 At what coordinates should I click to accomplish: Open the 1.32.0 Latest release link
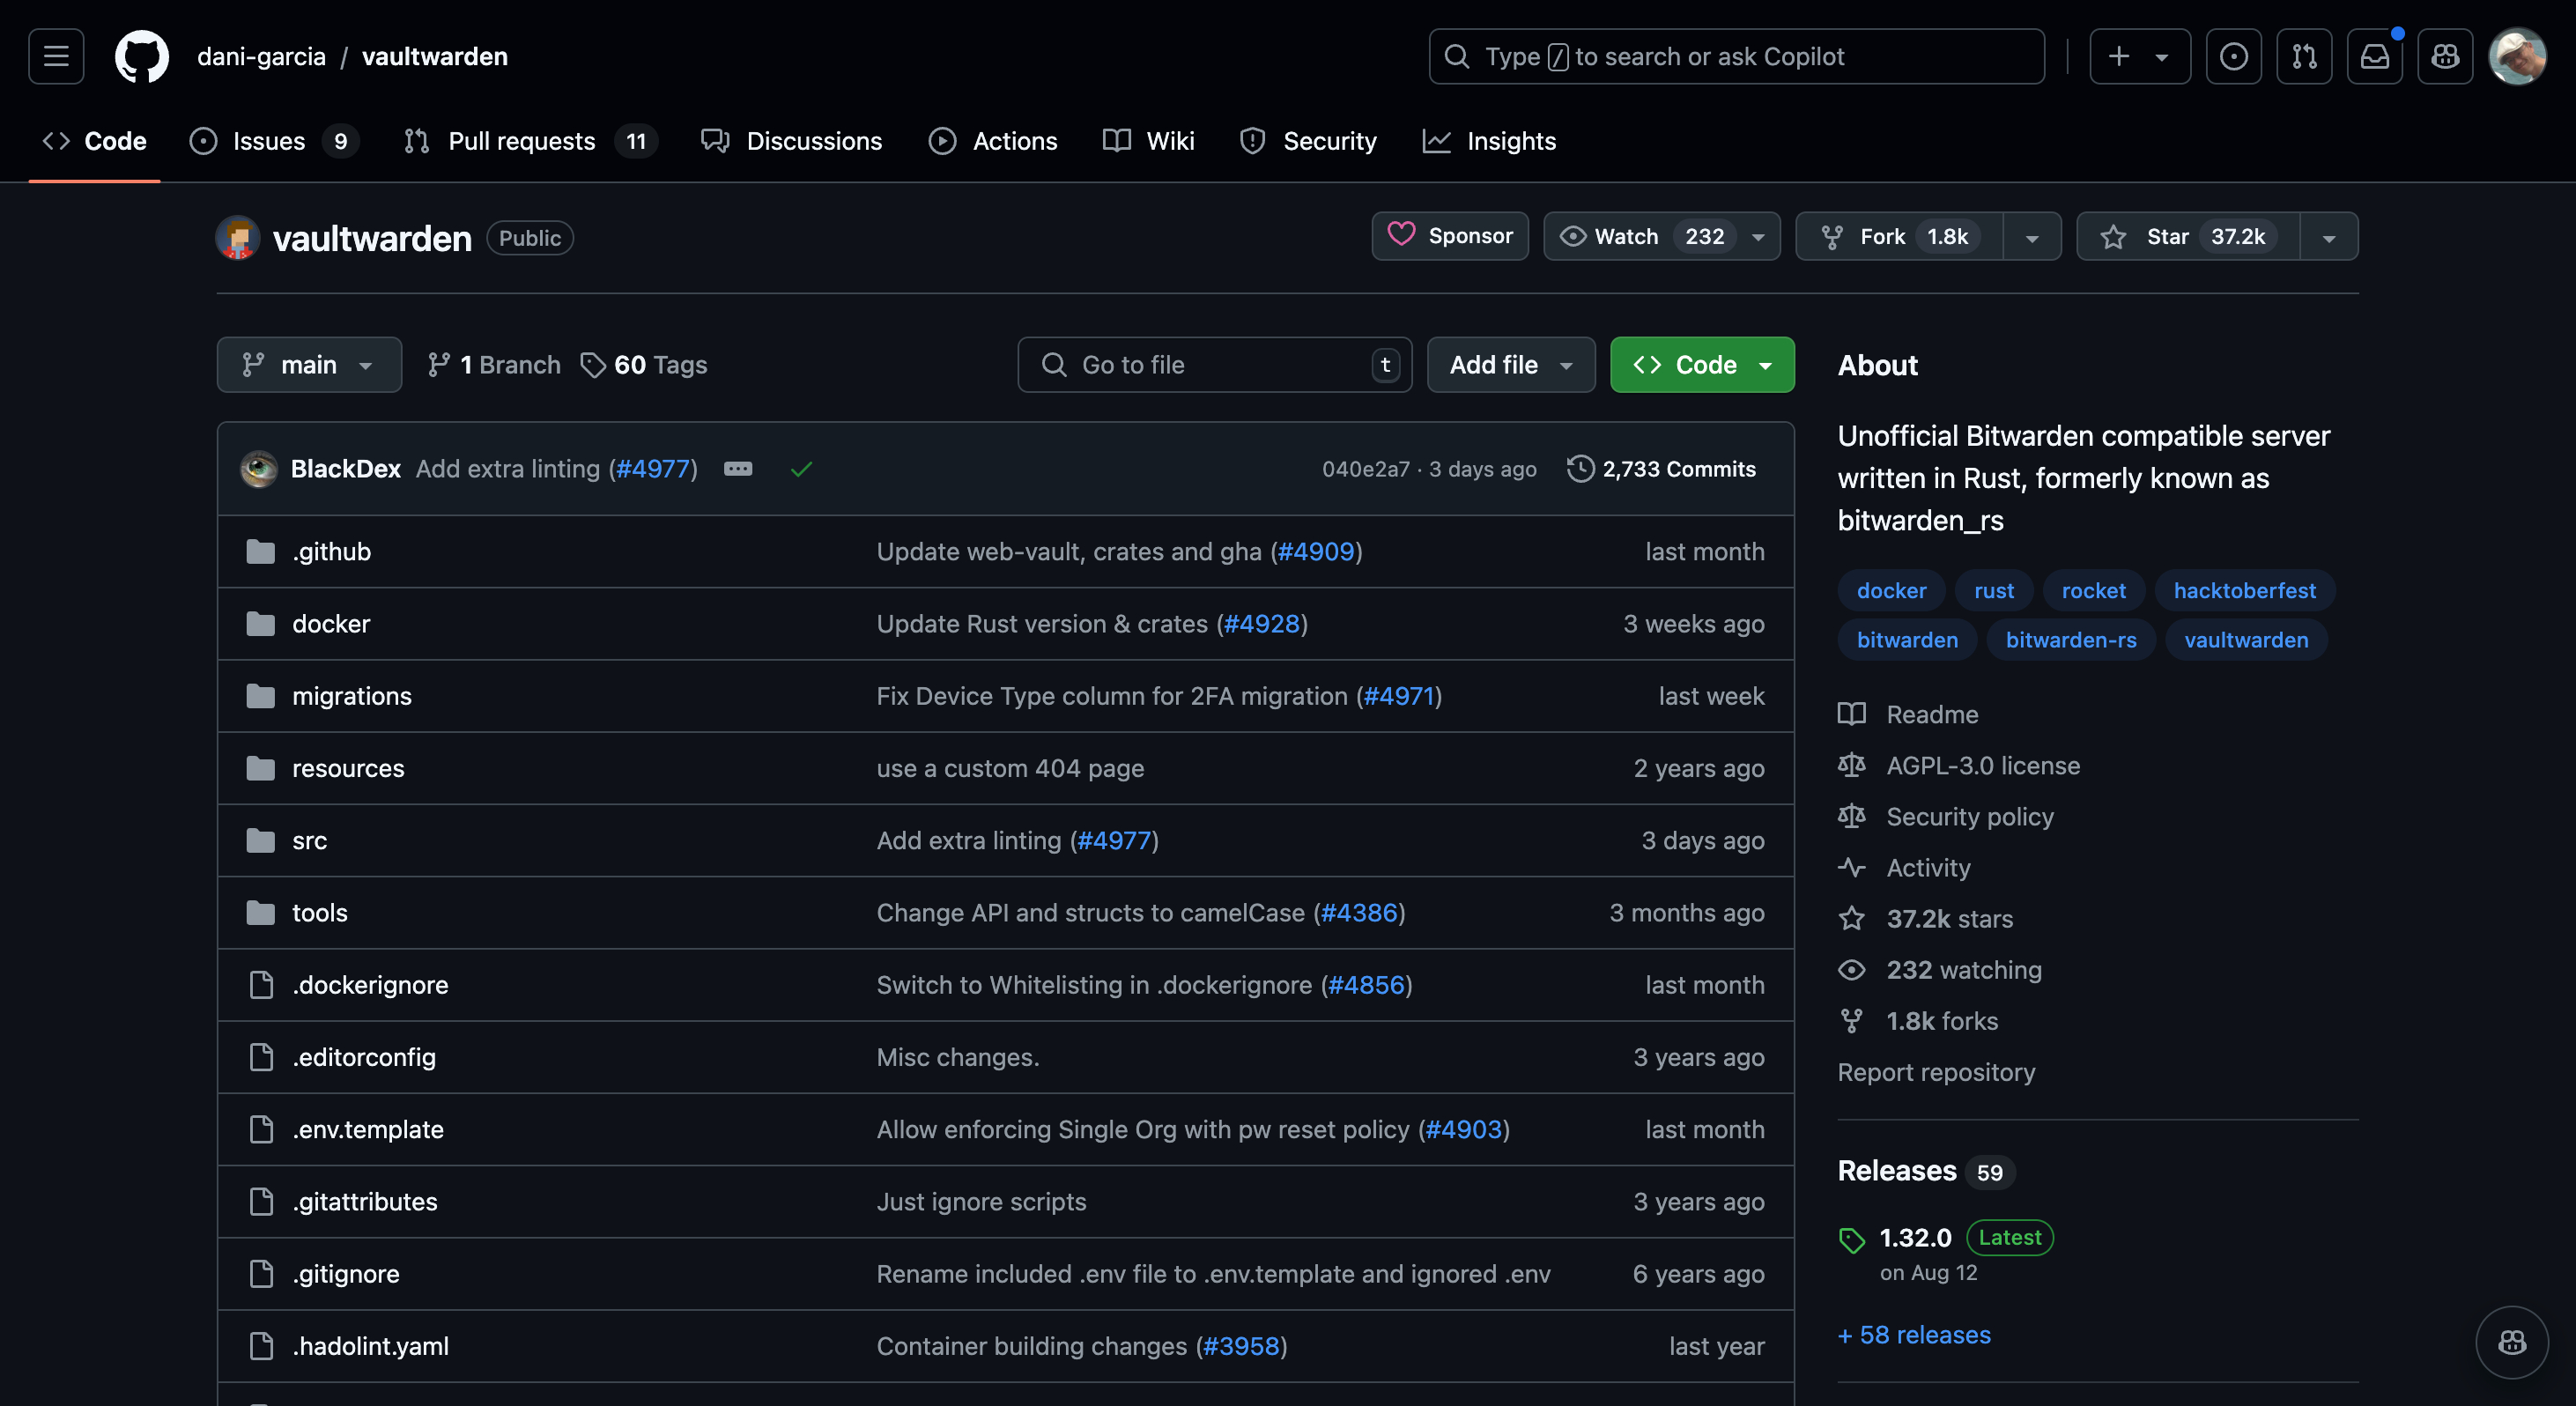point(1914,1236)
